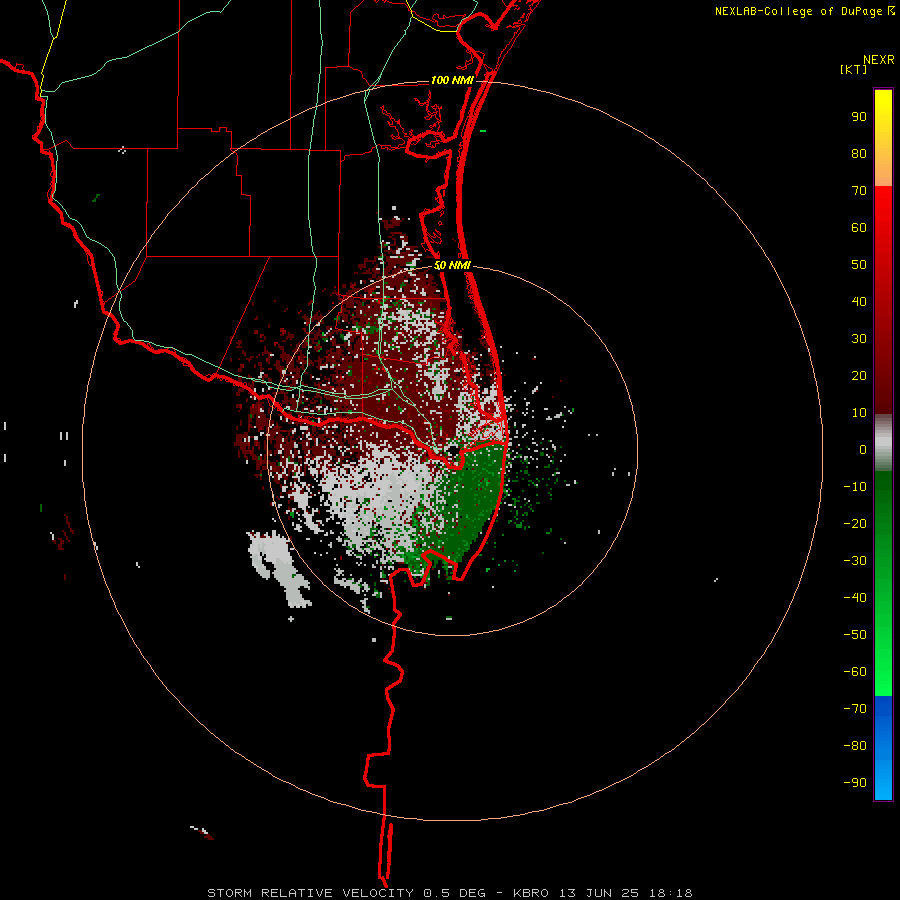Click the -90 value on the velocity scale
900x900 pixels.
pyautogui.click(x=855, y=783)
